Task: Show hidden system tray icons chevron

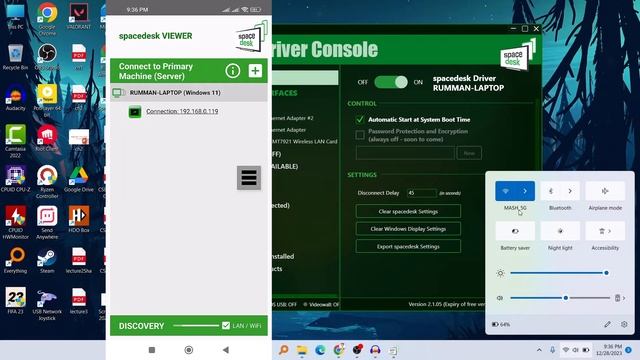Action: [x=539, y=350]
